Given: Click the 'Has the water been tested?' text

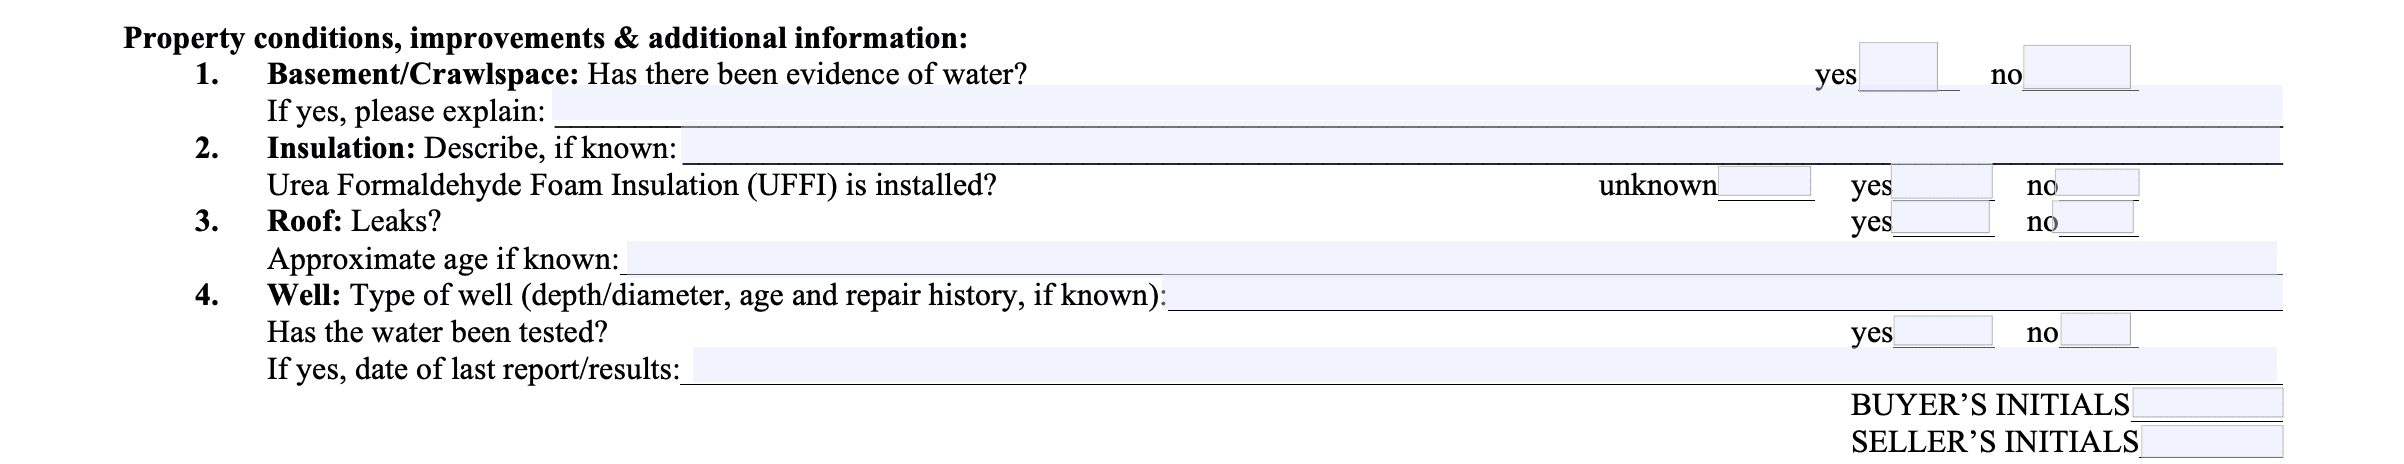Looking at the screenshot, I should click(x=436, y=332).
